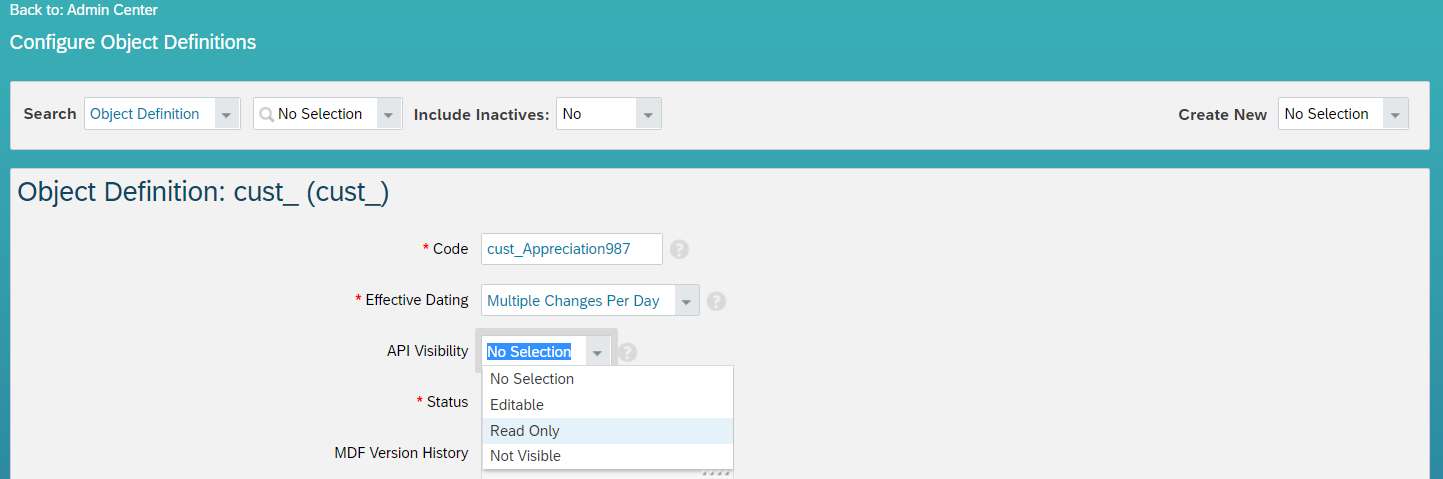Open the Object Definition search type dropdown
Viewport: 1443px width, 479px height.
coord(227,114)
